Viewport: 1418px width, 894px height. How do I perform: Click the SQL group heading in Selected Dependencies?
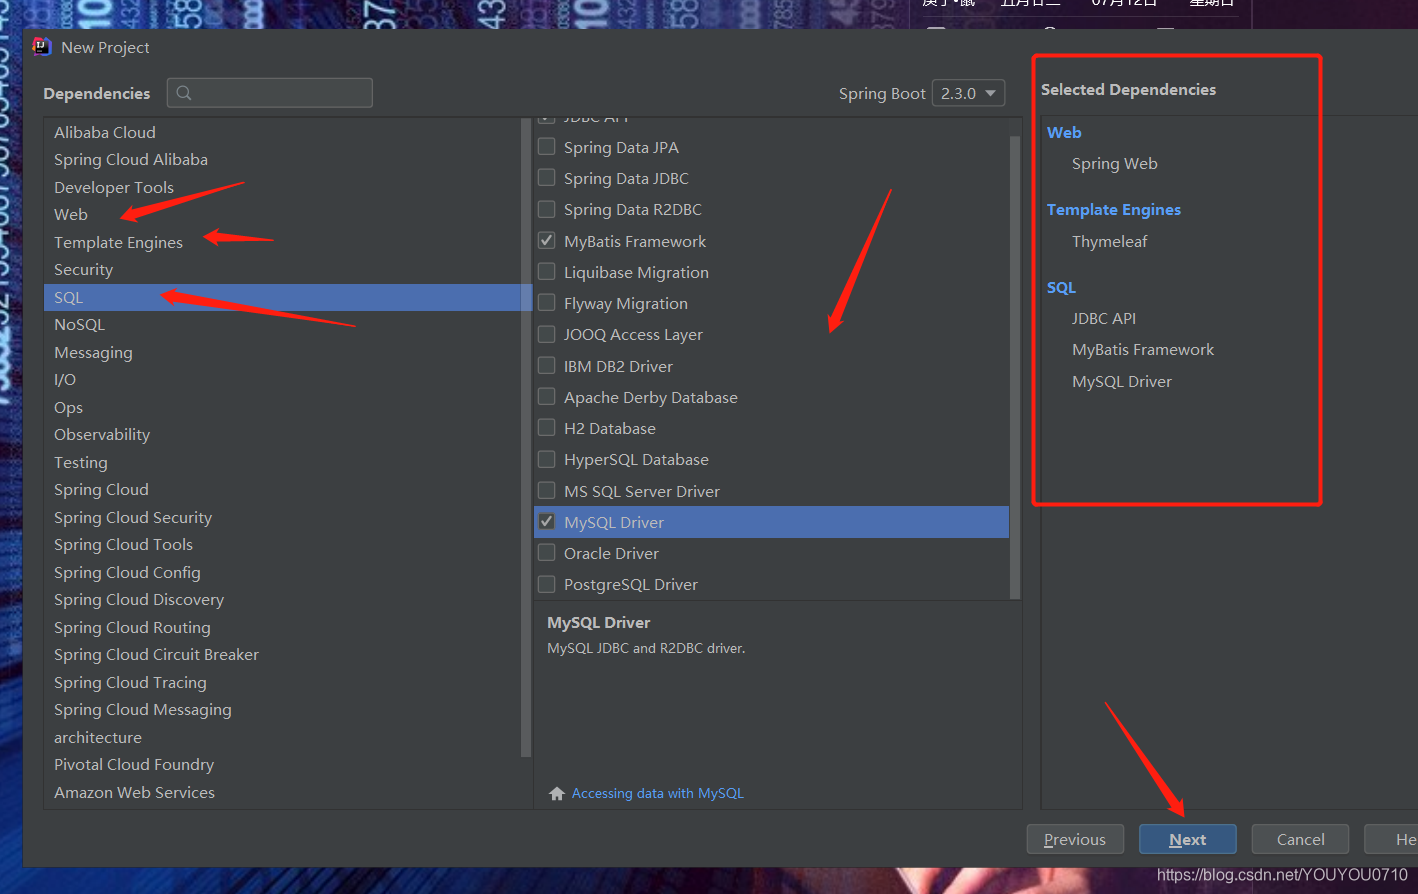coord(1061,288)
